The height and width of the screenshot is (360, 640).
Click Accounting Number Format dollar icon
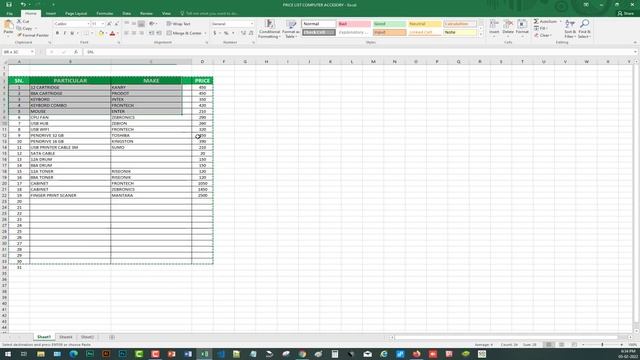tap(215, 33)
